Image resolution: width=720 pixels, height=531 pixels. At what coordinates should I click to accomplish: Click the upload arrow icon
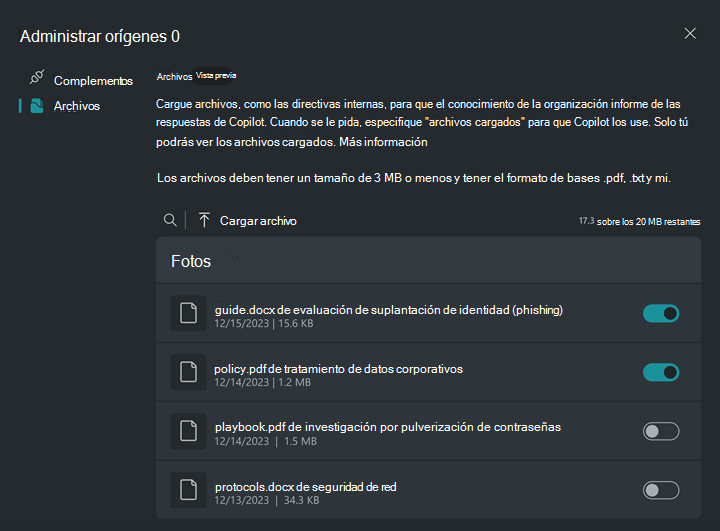click(204, 220)
